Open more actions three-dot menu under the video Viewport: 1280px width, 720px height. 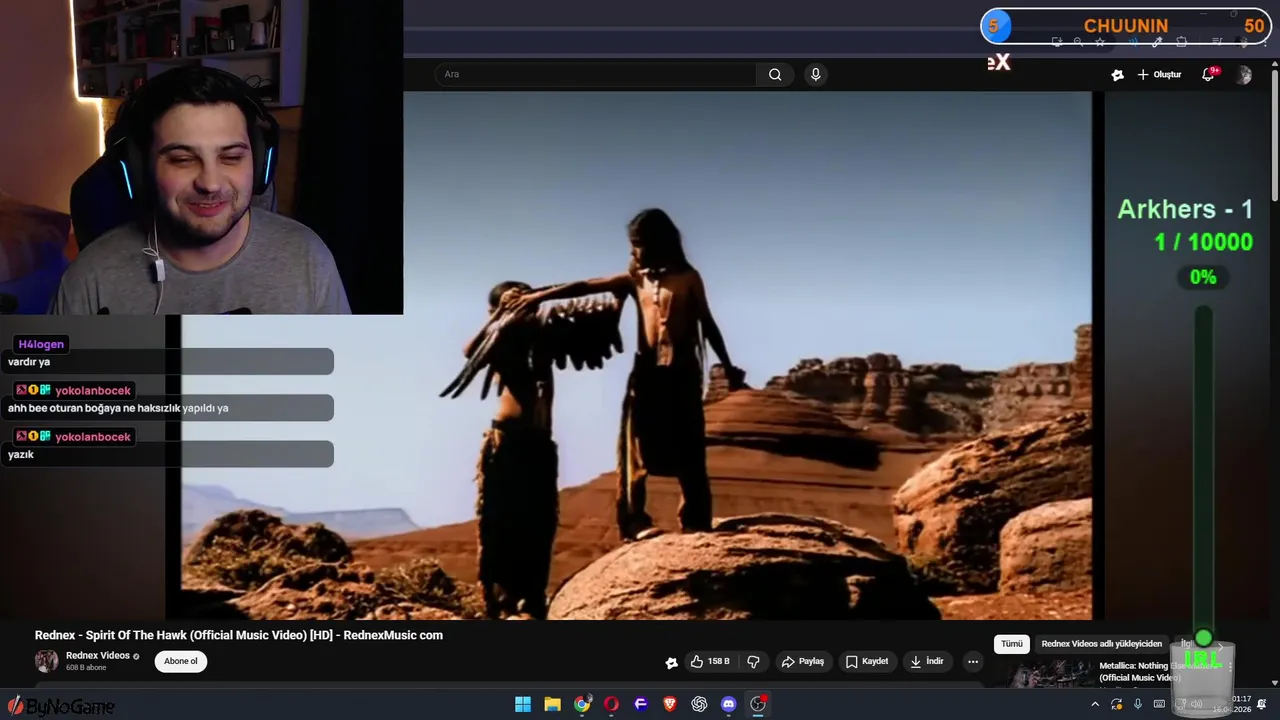click(x=973, y=661)
